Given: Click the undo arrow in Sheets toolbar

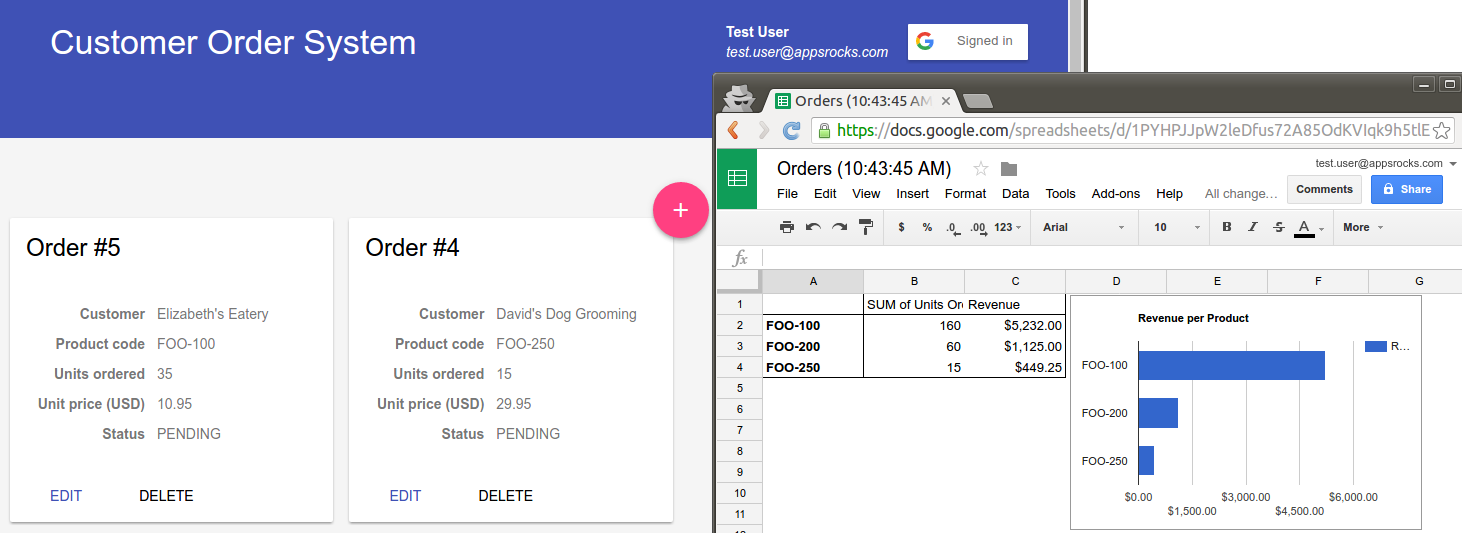Looking at the screenshot, I should [x=813, y=227].
